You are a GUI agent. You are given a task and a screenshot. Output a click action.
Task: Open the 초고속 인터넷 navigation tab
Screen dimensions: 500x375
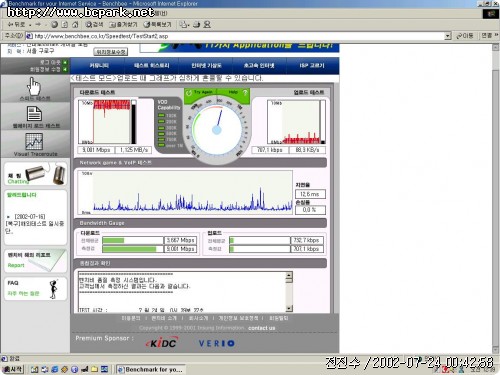[259, 65]
